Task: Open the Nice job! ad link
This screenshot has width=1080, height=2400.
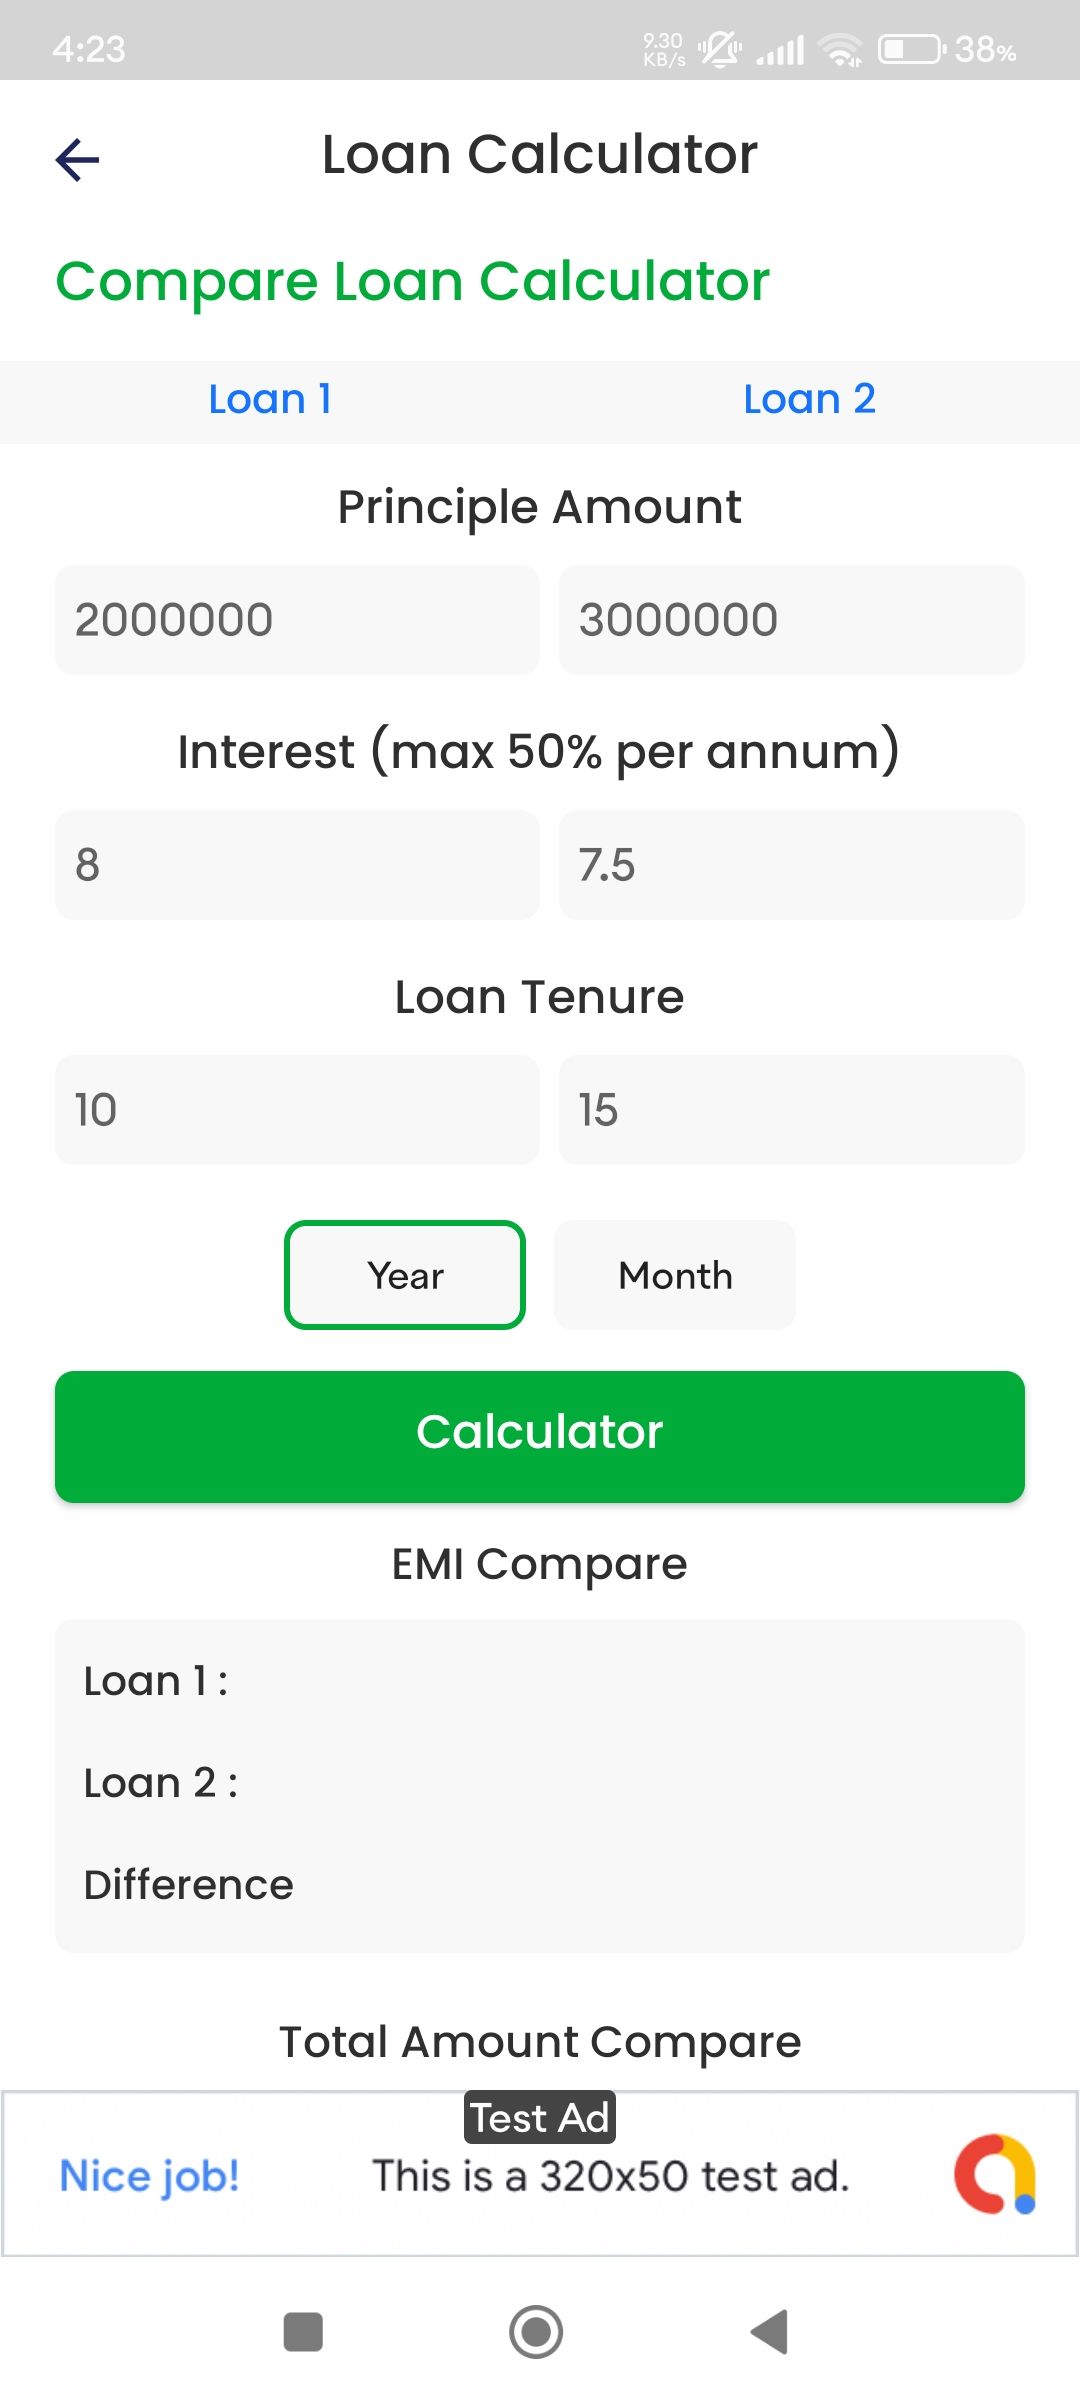Action: point(150,2176)
